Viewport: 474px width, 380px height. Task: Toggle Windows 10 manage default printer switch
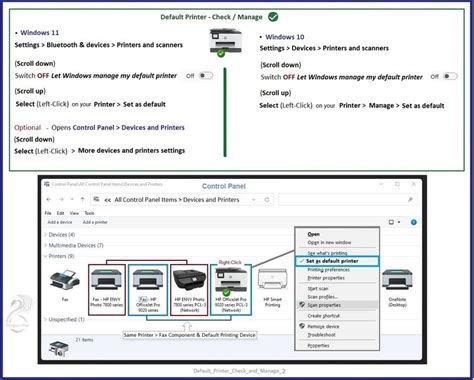450,76
